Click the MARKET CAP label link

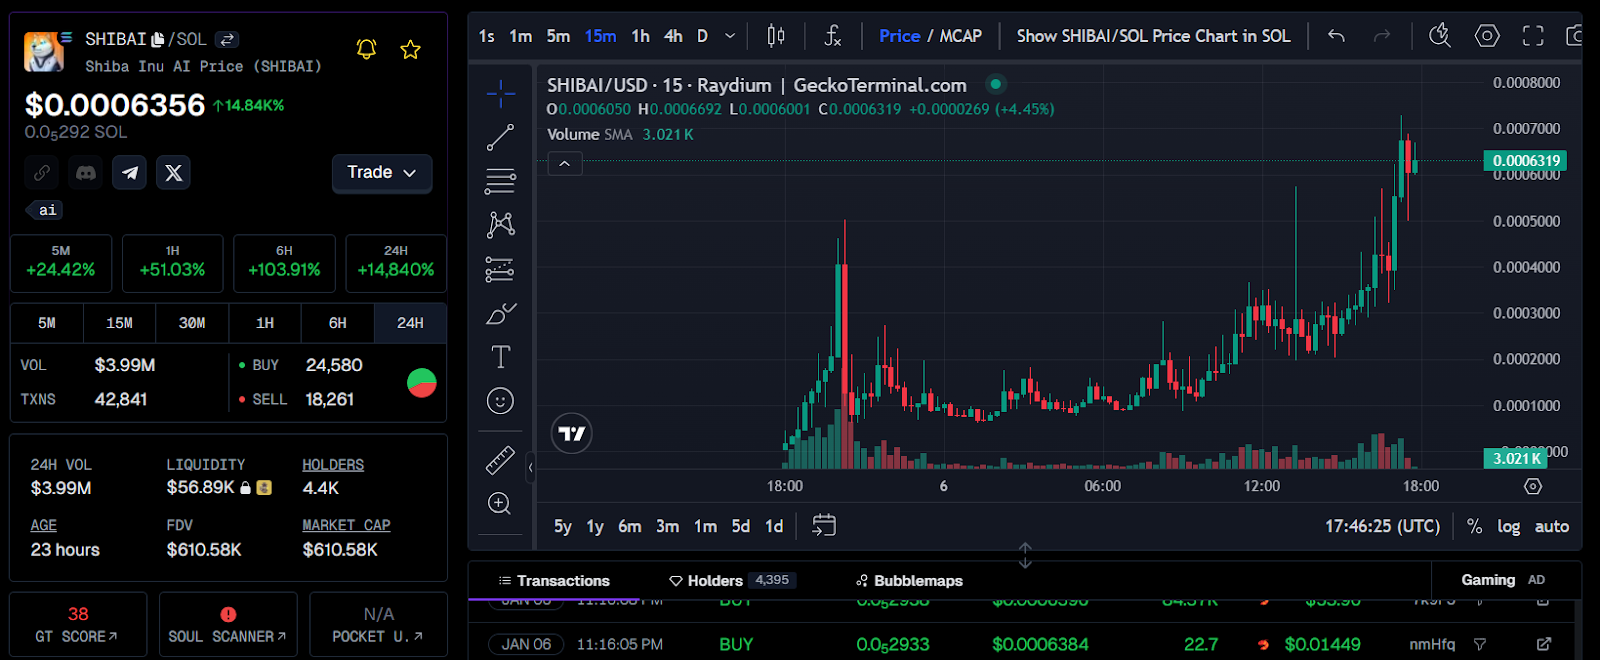tap(346, 525)
